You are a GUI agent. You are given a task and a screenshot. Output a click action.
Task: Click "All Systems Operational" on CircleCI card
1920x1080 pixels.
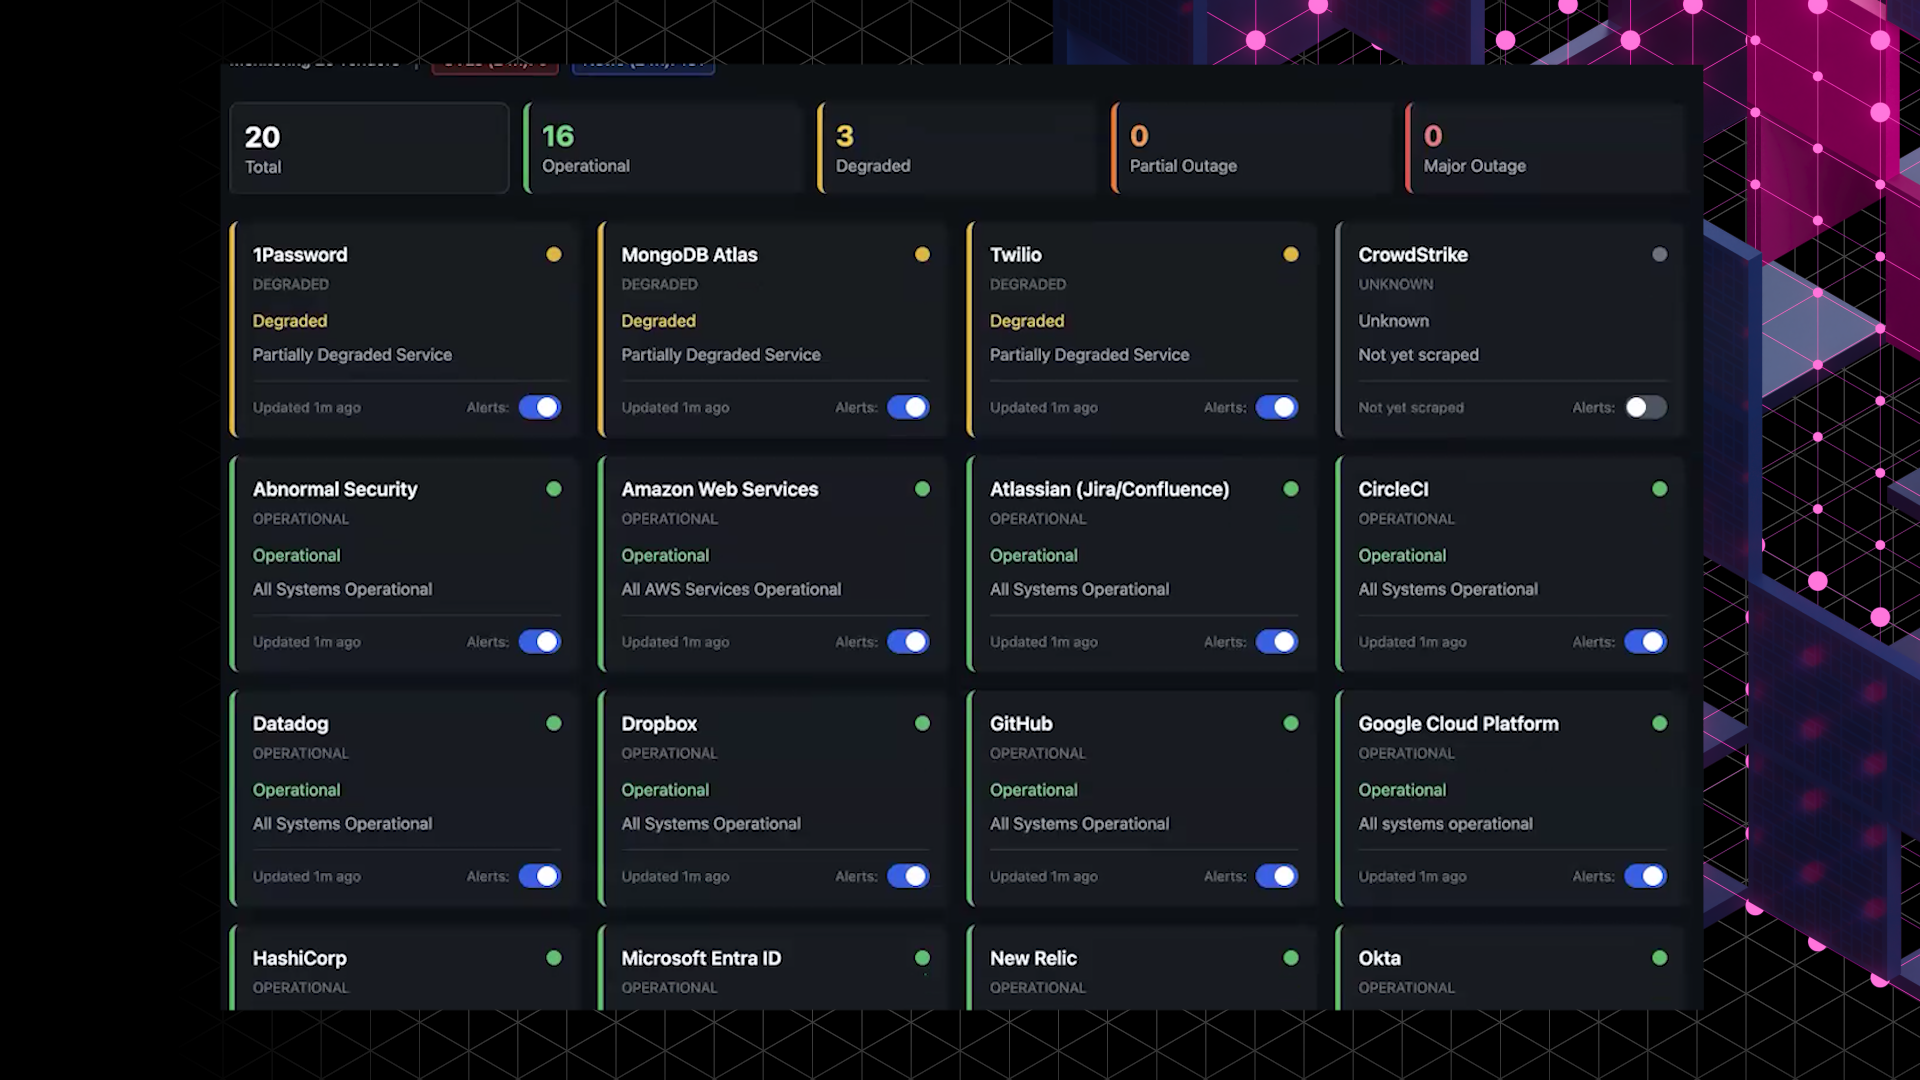pyautogui.click(x=1447, y=590)
